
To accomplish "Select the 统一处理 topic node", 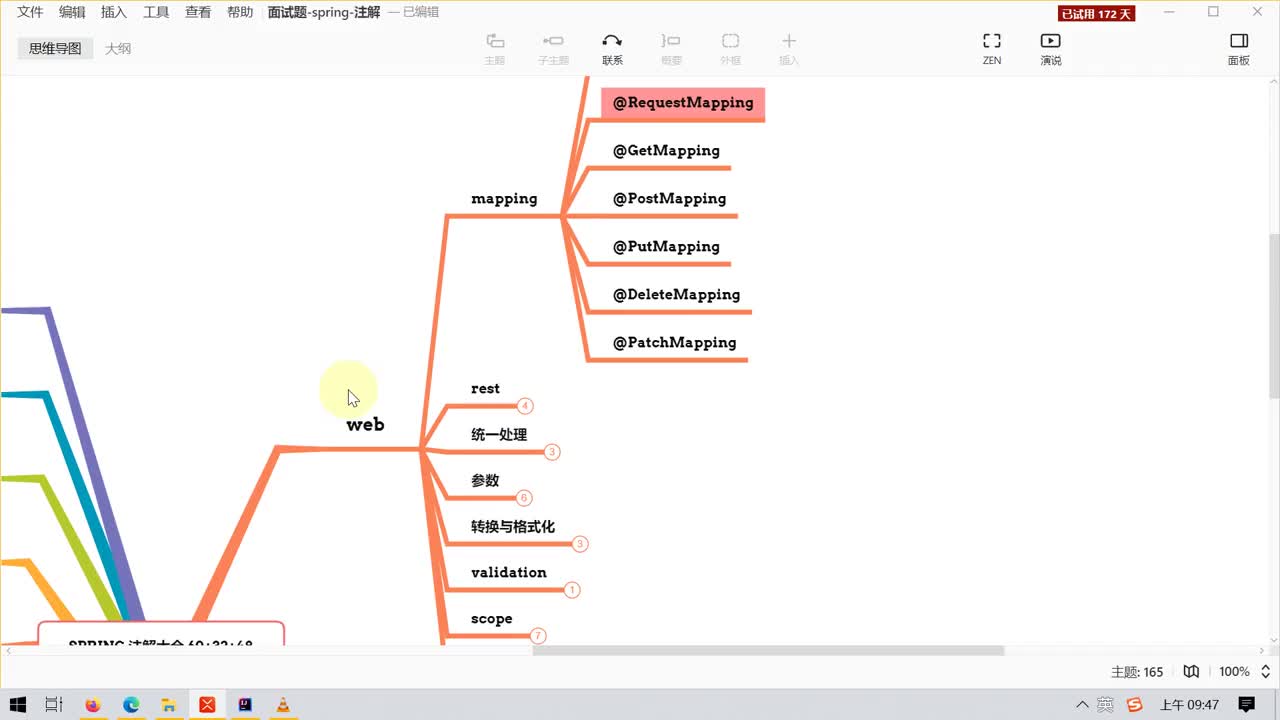I will [x=499, y=435].
